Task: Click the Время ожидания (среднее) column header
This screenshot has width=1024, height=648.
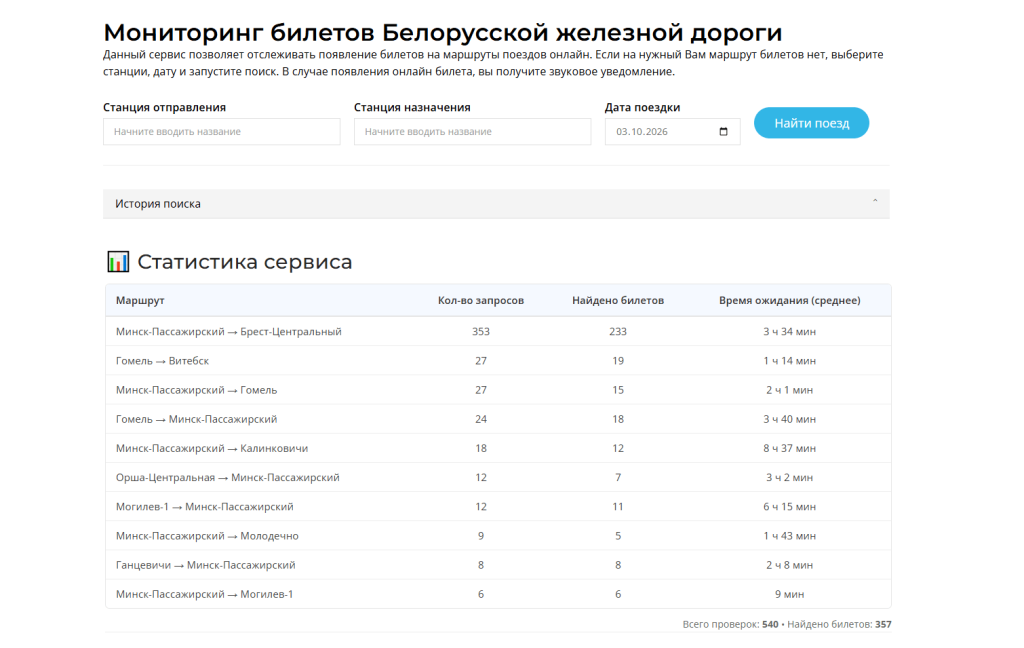Action: (790, 300)
